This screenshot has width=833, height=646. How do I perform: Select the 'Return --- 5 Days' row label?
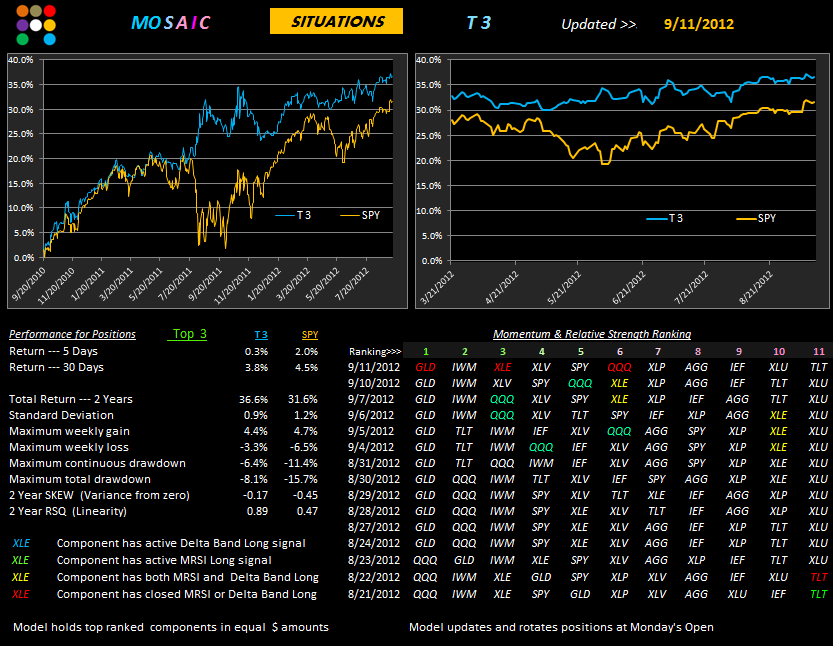[x=54, y=351]
